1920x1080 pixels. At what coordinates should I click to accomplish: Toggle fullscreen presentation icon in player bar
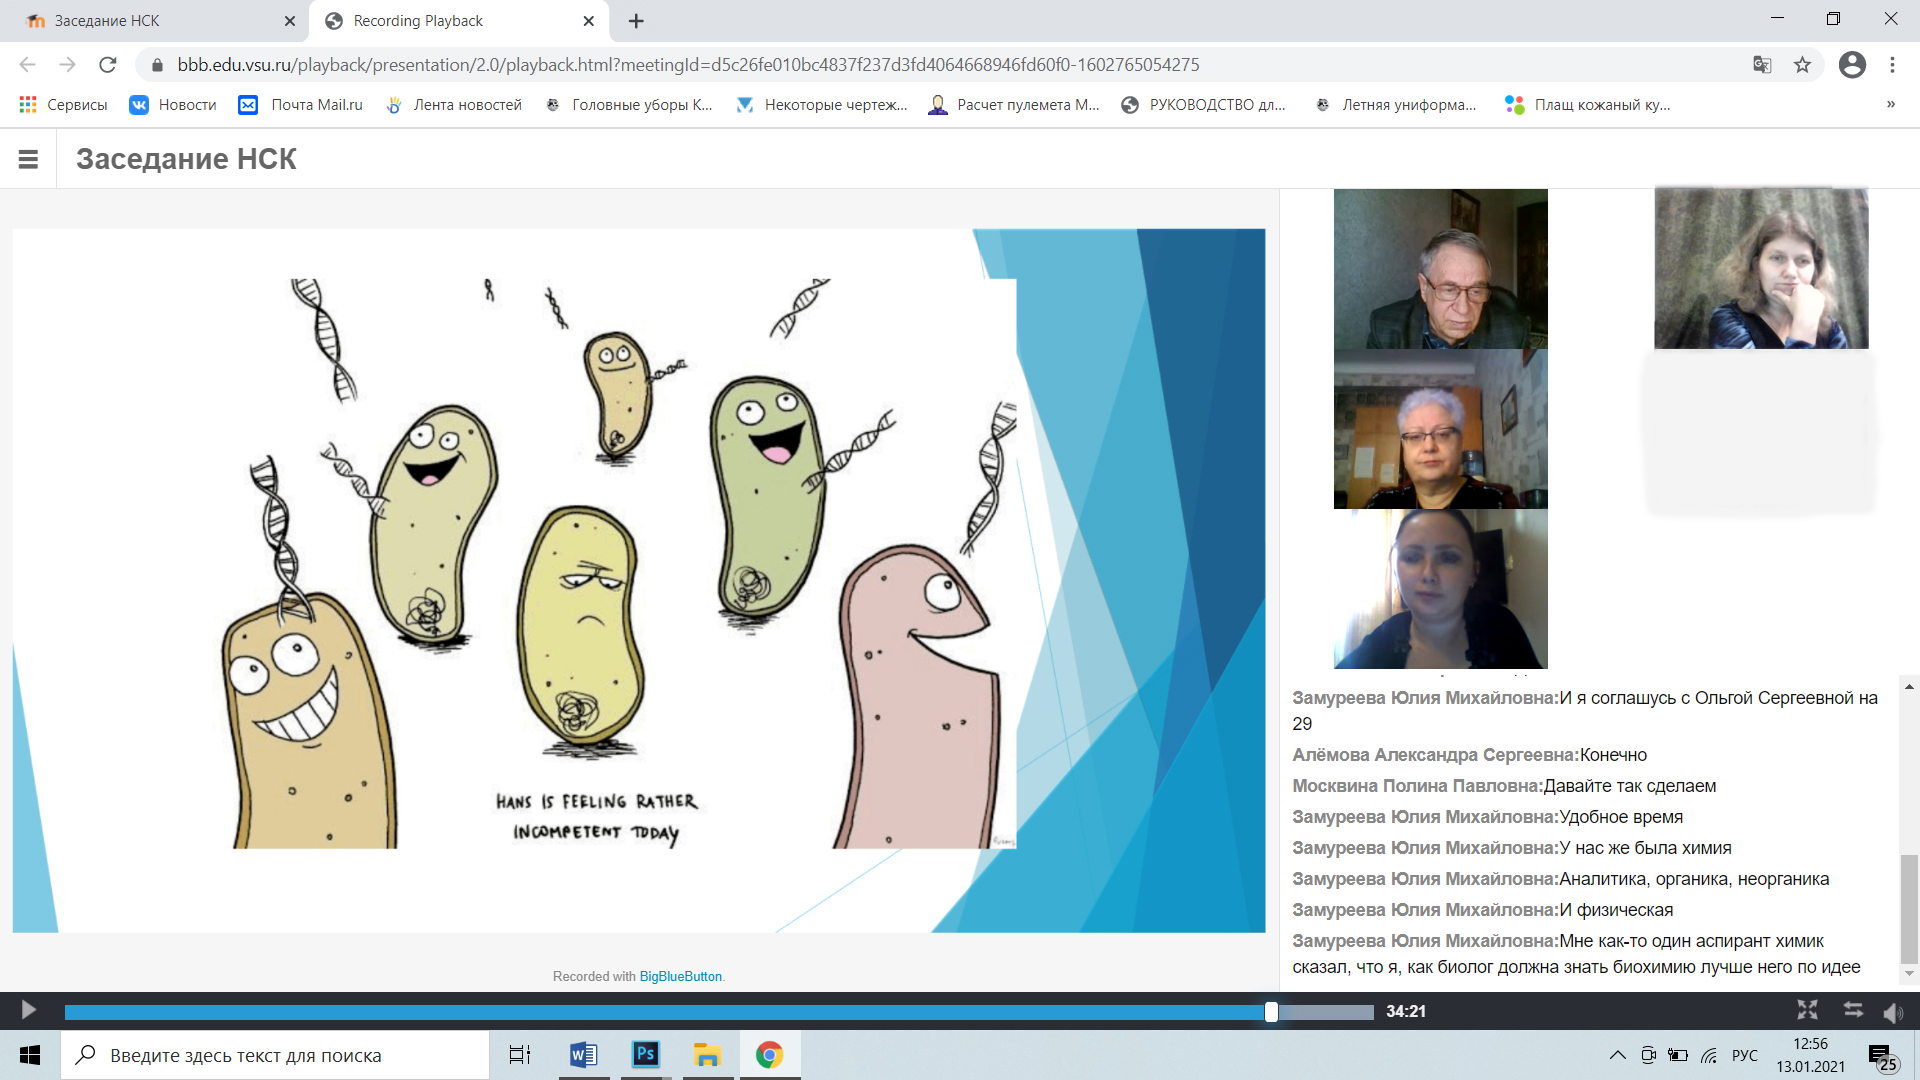1807,1010
